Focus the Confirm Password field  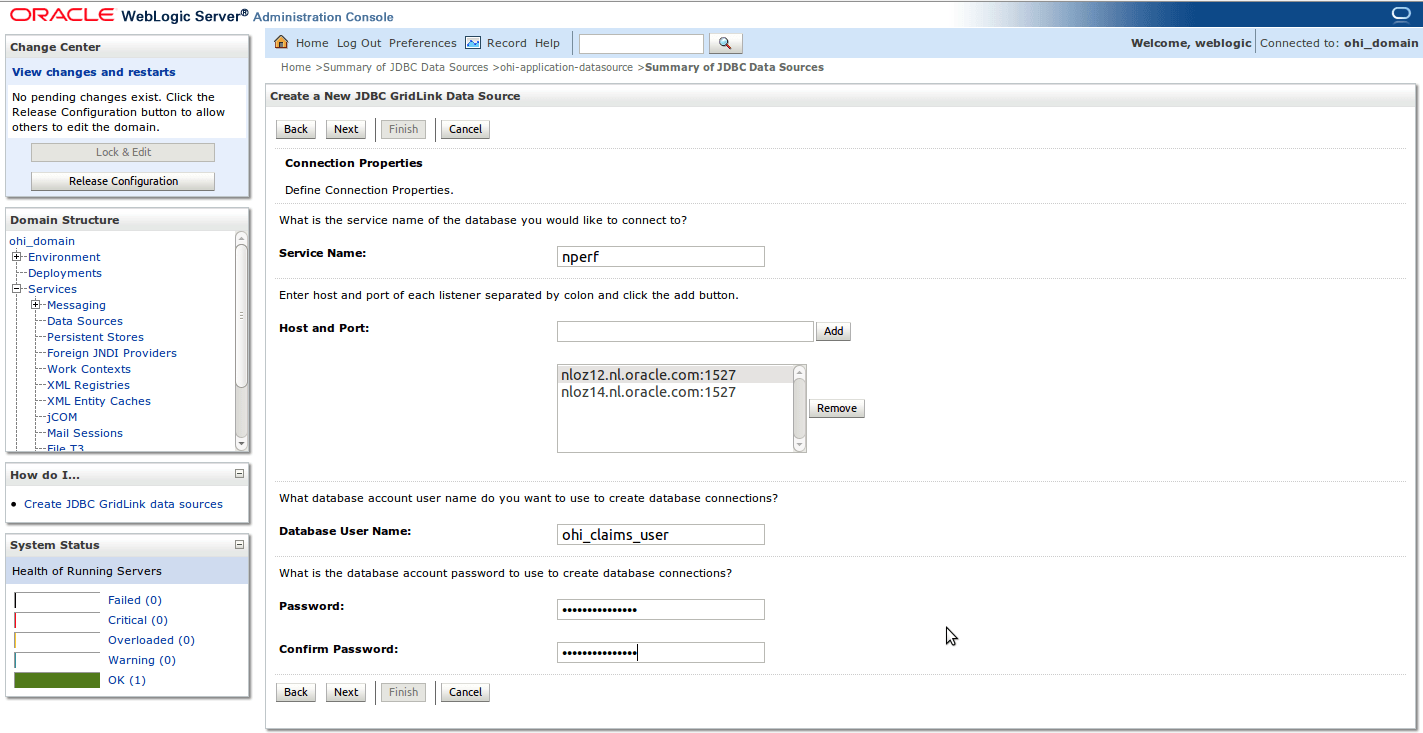(661, 652)
